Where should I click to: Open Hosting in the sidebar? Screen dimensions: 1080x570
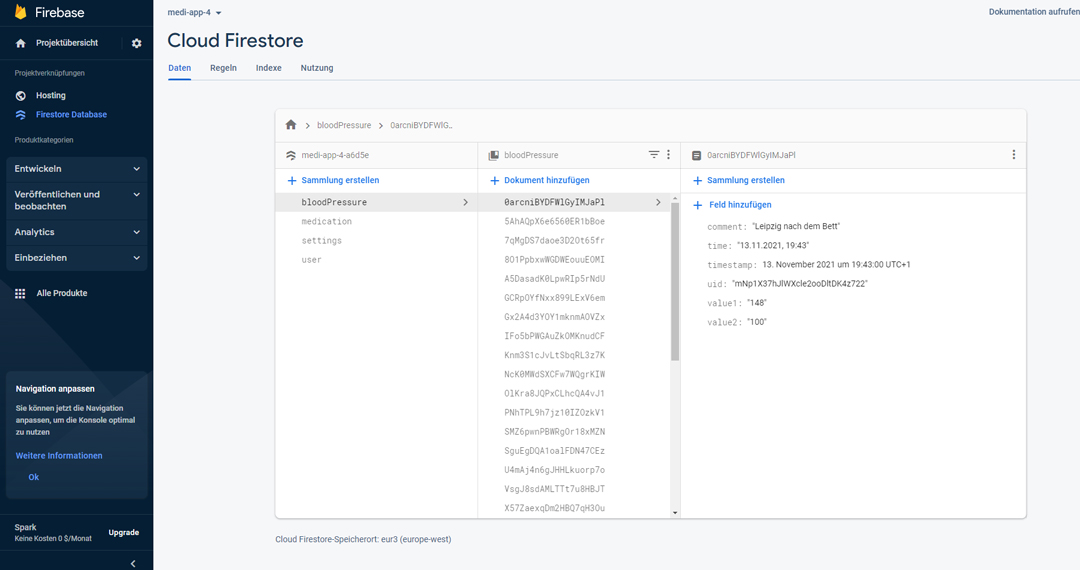tap(51, 96)
